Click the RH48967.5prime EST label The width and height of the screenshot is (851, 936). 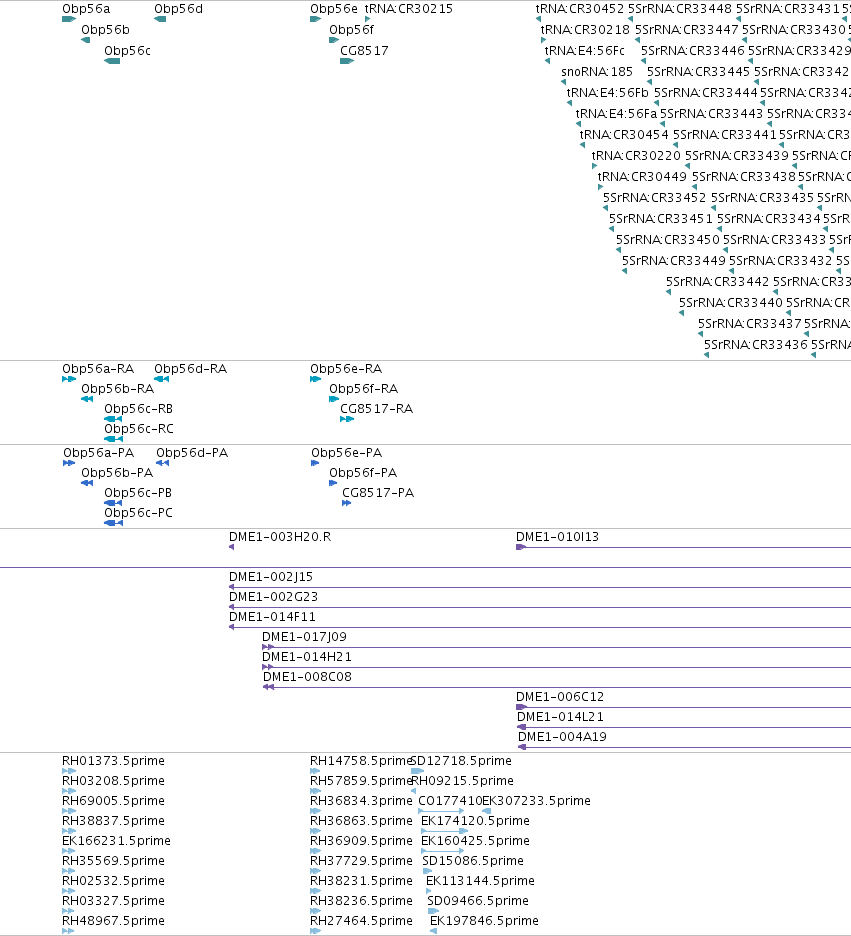[113, 921]
